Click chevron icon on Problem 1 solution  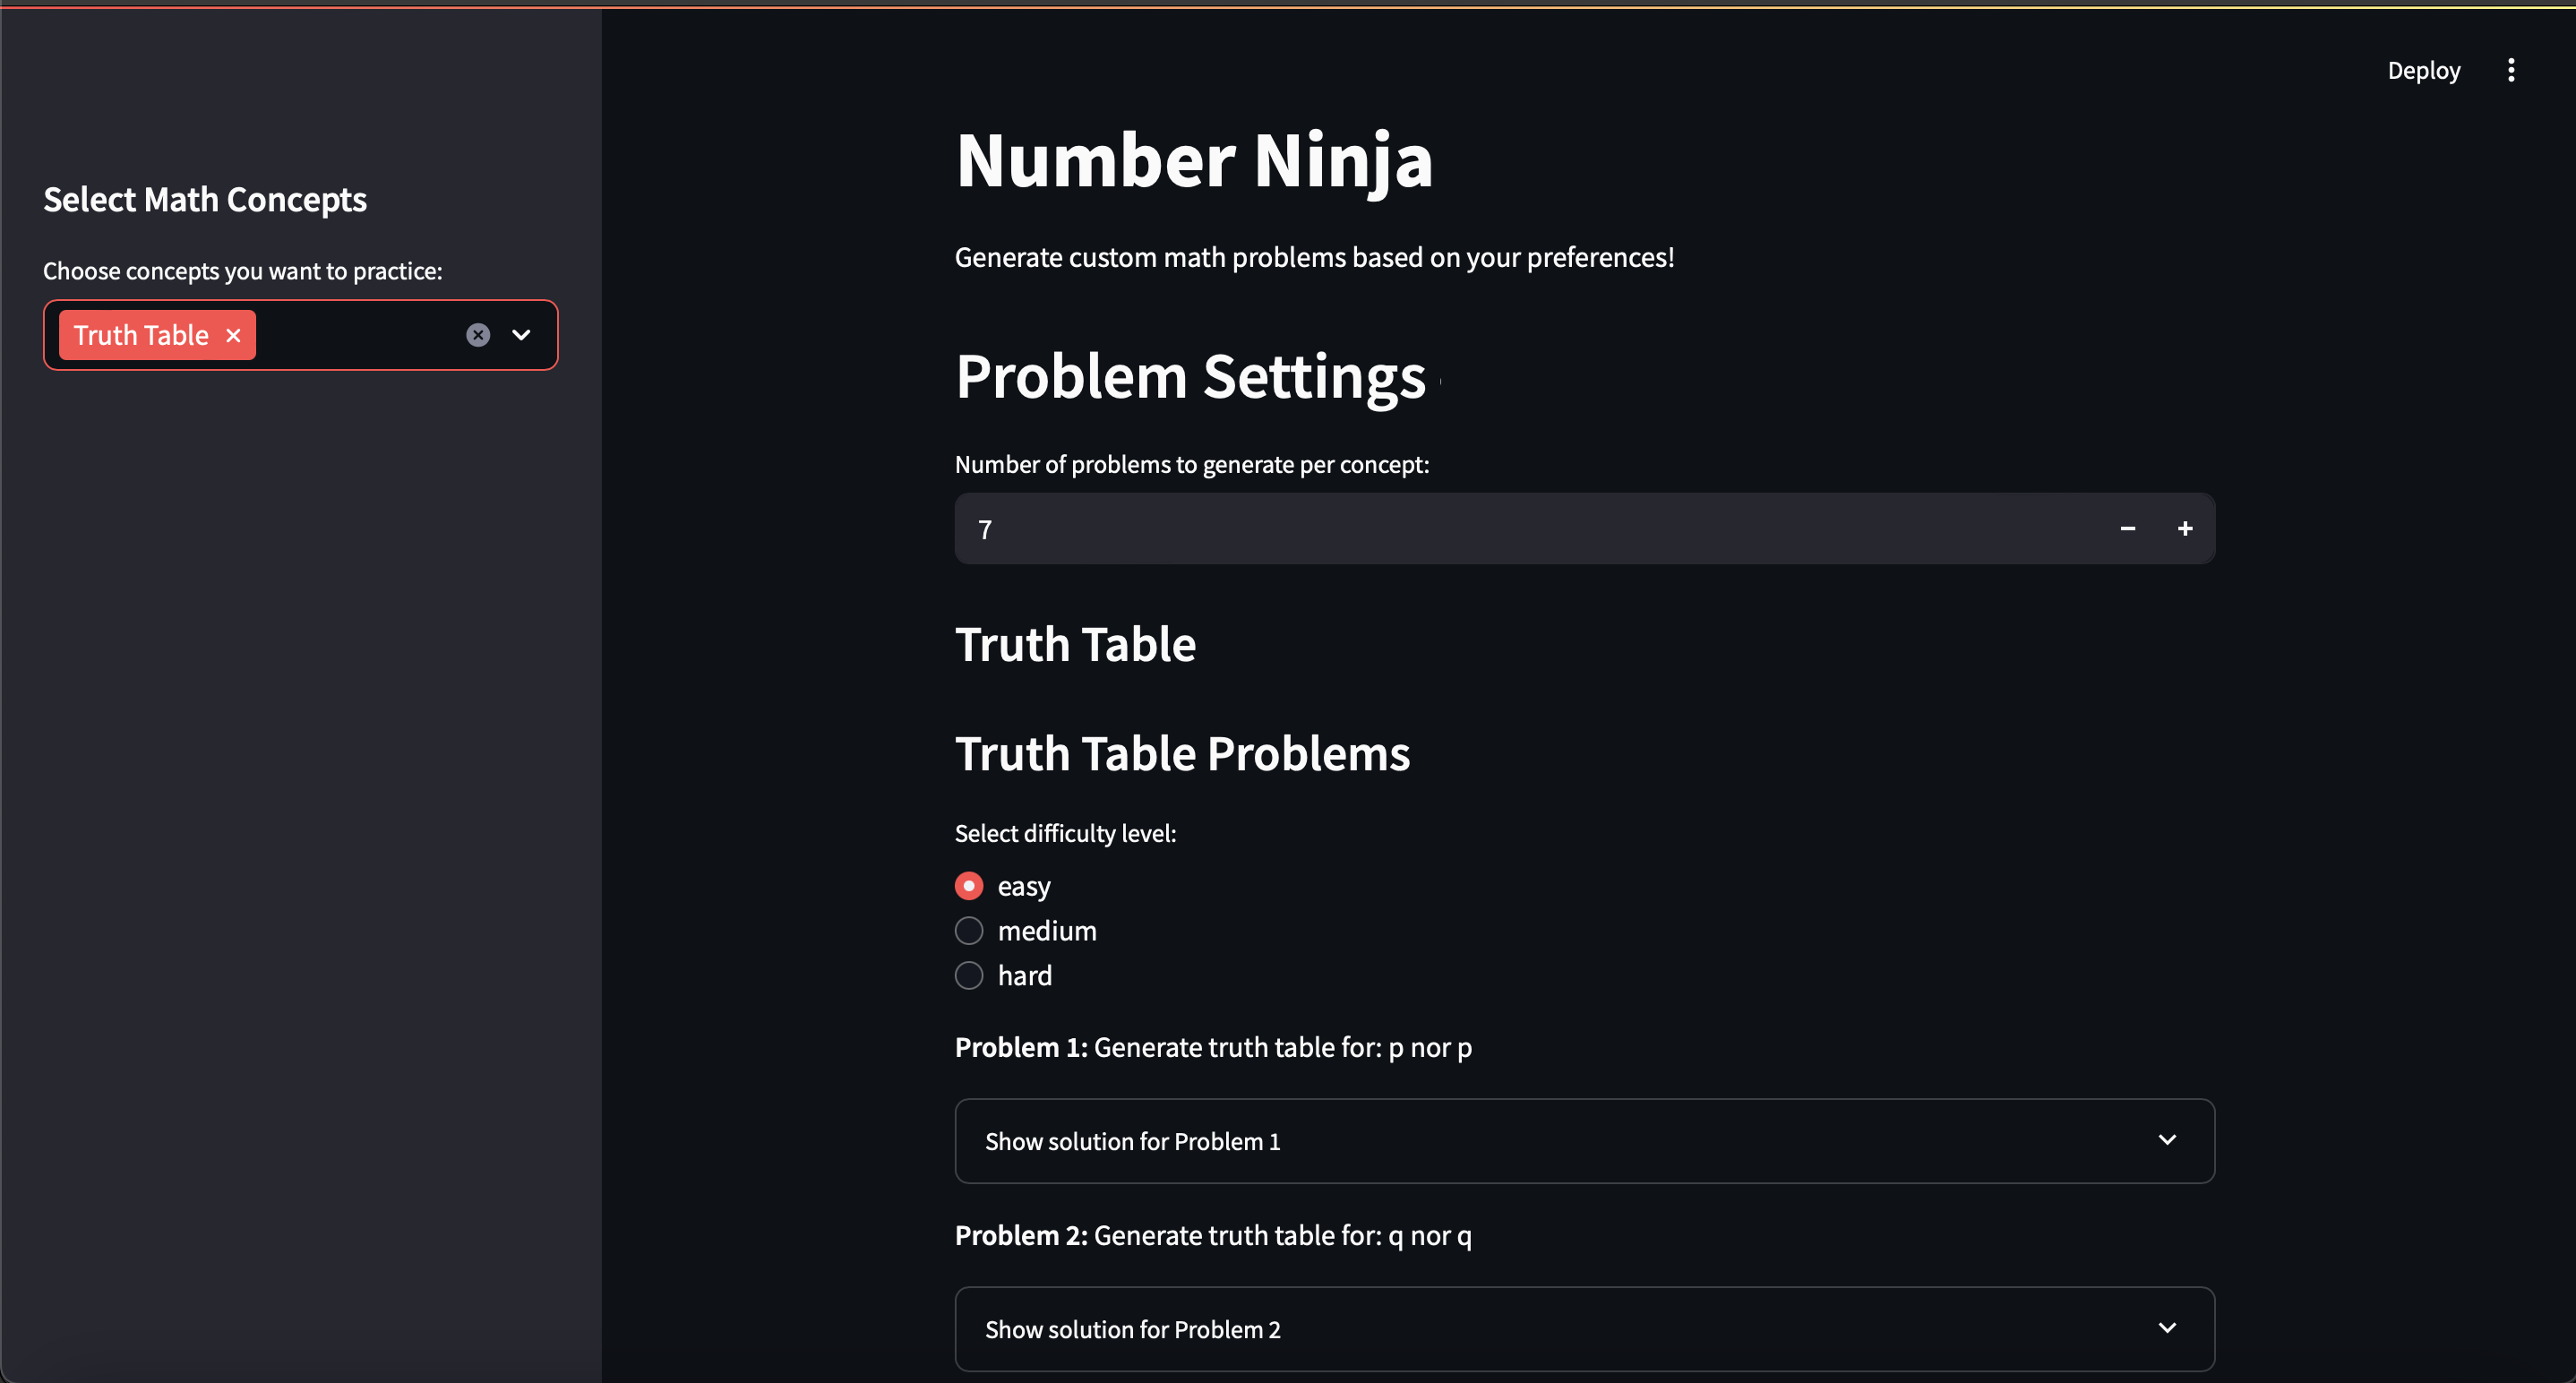pyautogui.click(x=2167, y=1140)
